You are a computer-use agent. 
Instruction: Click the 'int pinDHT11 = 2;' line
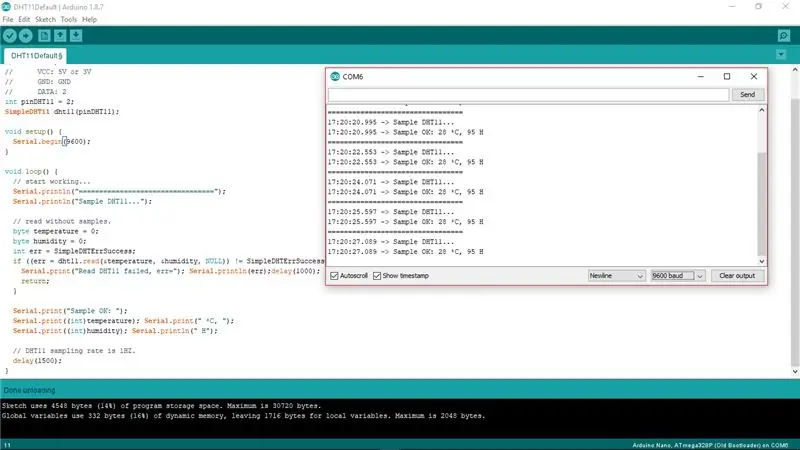pyautogui.click(x=39, y=102)
